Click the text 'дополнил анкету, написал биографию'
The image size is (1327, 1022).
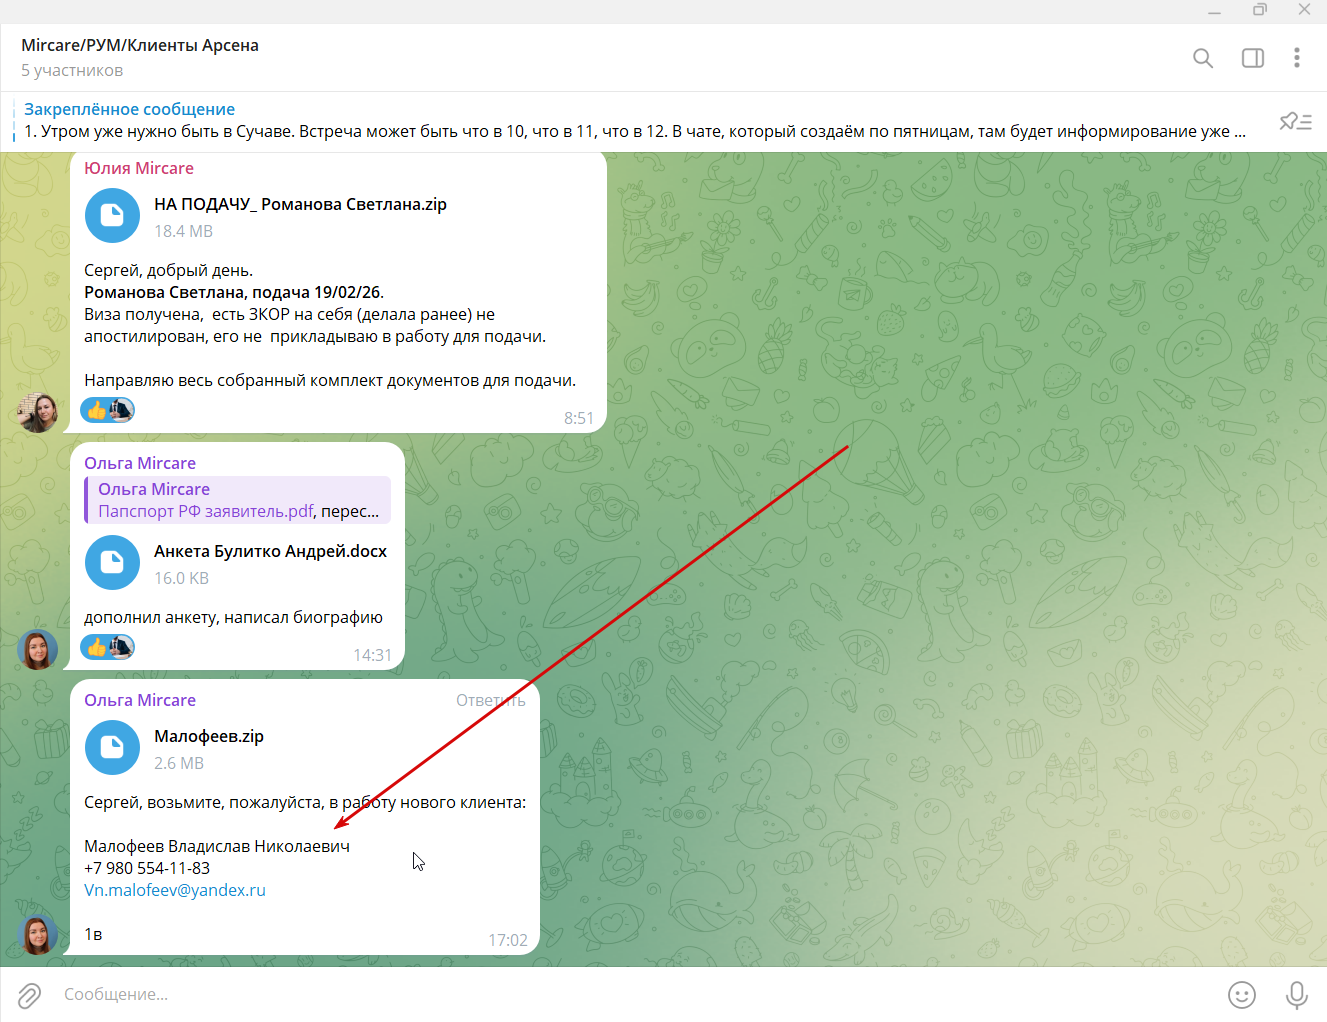(x=233, y=617)
